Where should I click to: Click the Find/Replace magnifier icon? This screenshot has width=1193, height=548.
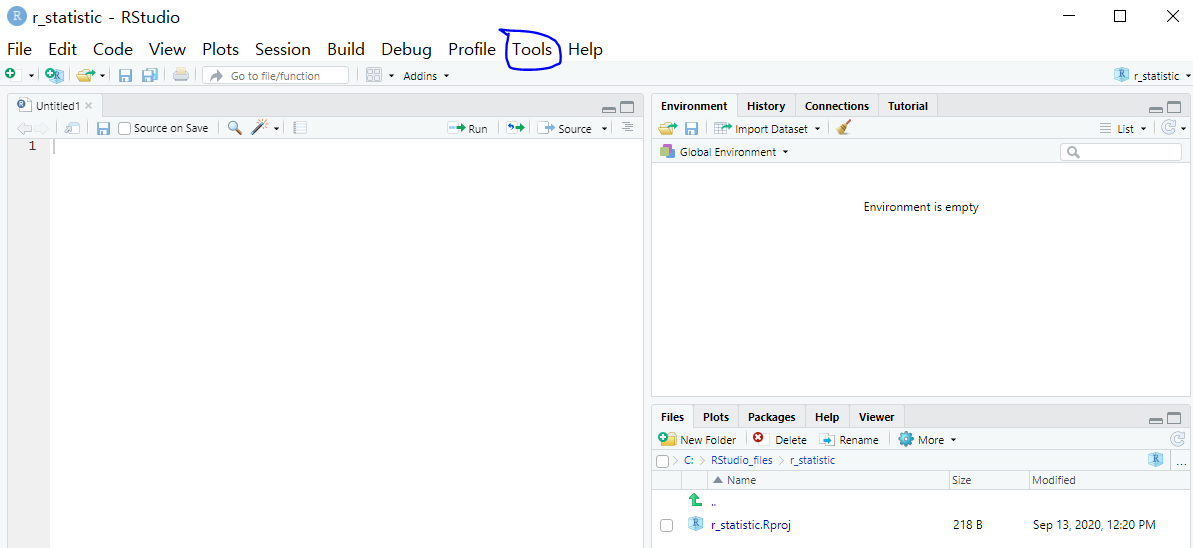tap(235, 128)
